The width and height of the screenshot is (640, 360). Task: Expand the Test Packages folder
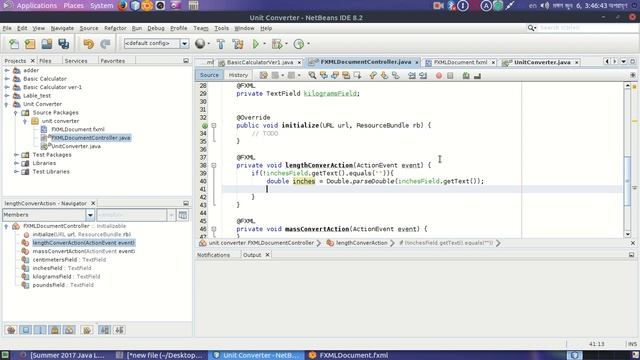pos(16,155)
